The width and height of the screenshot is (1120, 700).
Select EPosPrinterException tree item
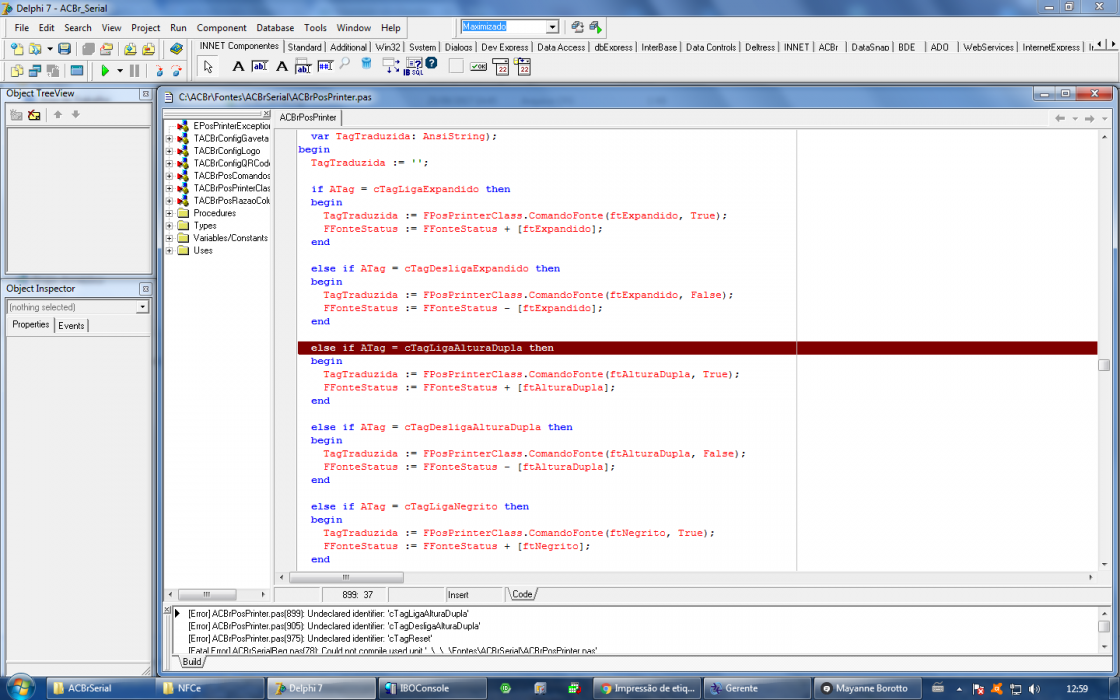tap(232, 126)
